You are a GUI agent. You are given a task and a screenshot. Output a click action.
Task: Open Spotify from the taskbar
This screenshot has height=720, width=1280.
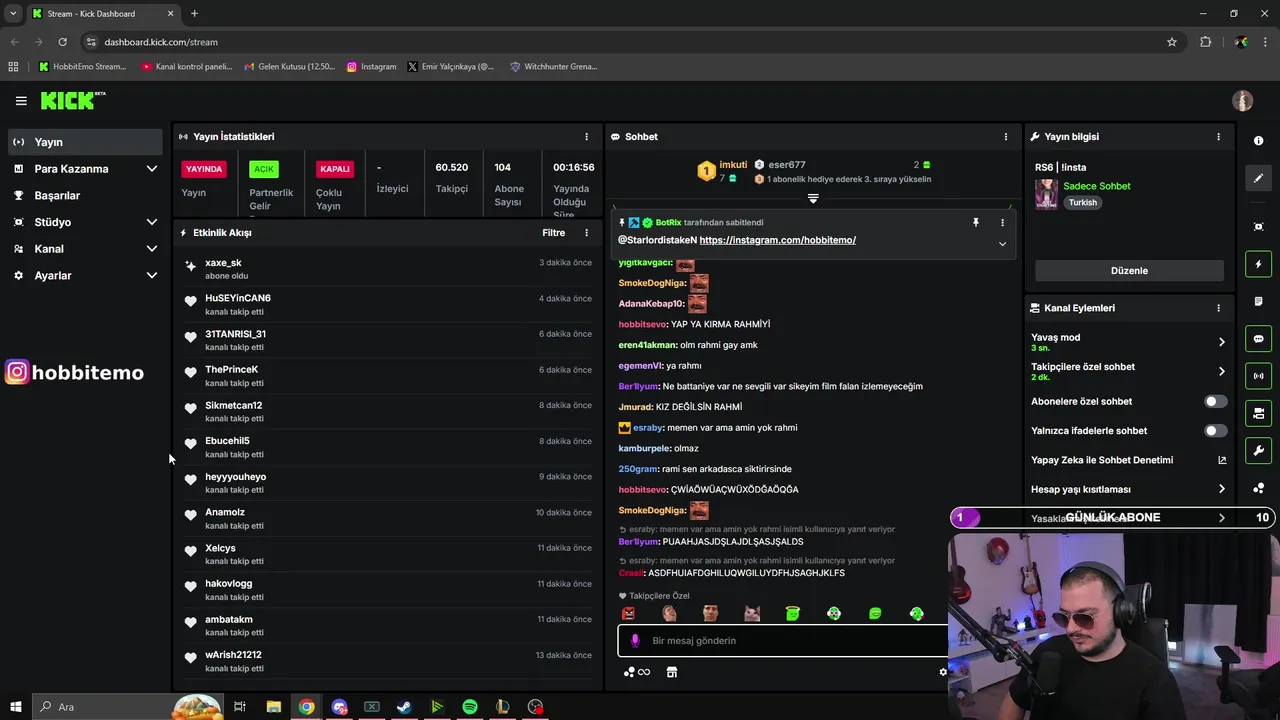[x=469, y=707]
